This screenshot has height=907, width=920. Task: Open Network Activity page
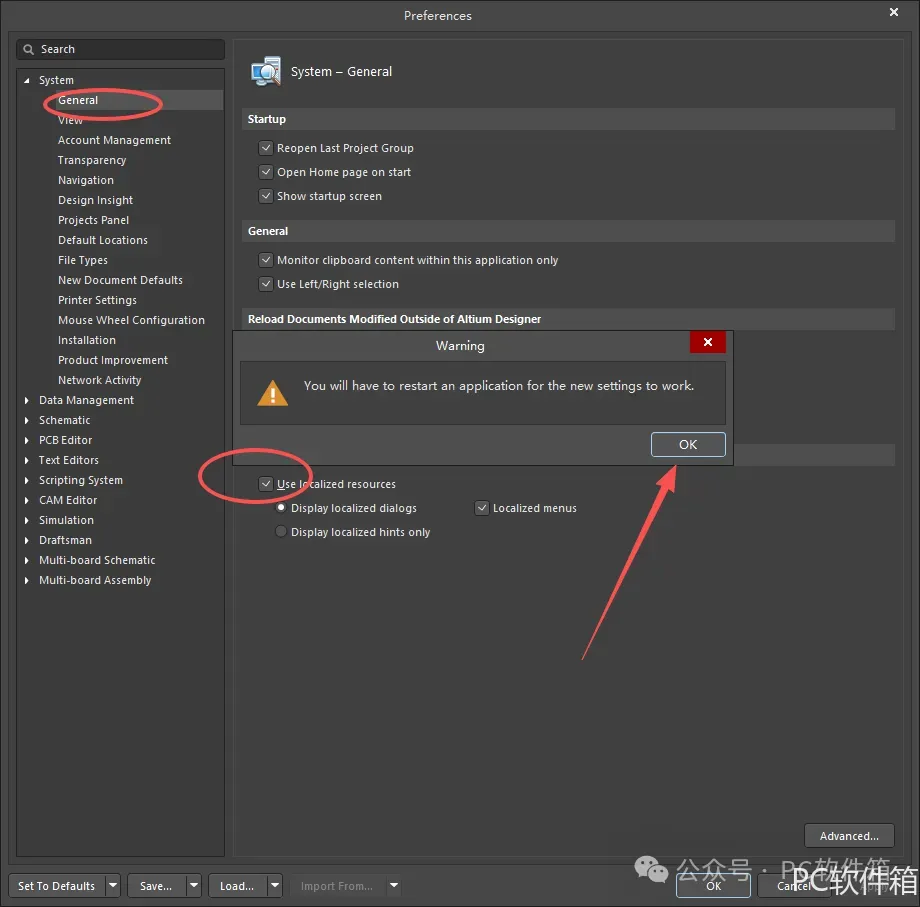(100, 380)
